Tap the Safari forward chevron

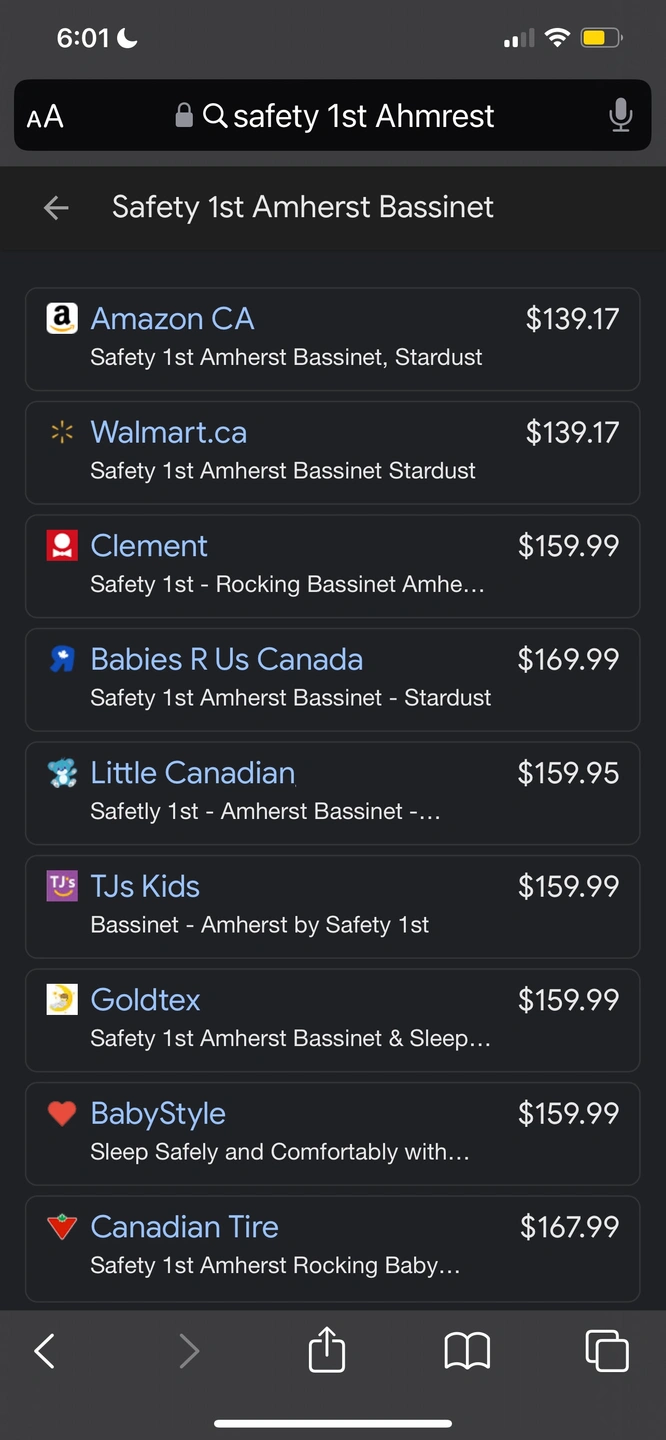(x=189, y=1352)
